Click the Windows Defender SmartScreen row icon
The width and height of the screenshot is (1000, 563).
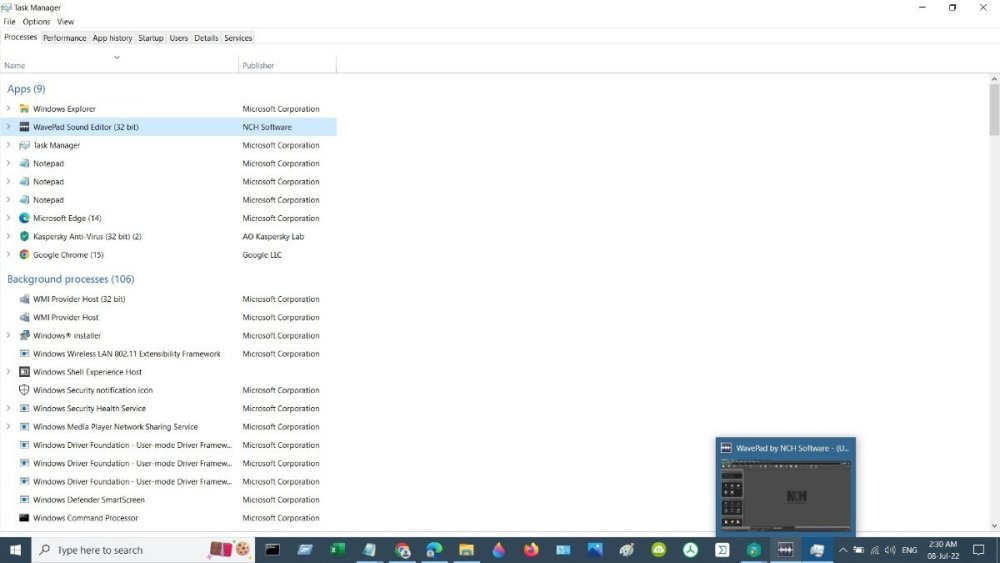click(24, 499)
